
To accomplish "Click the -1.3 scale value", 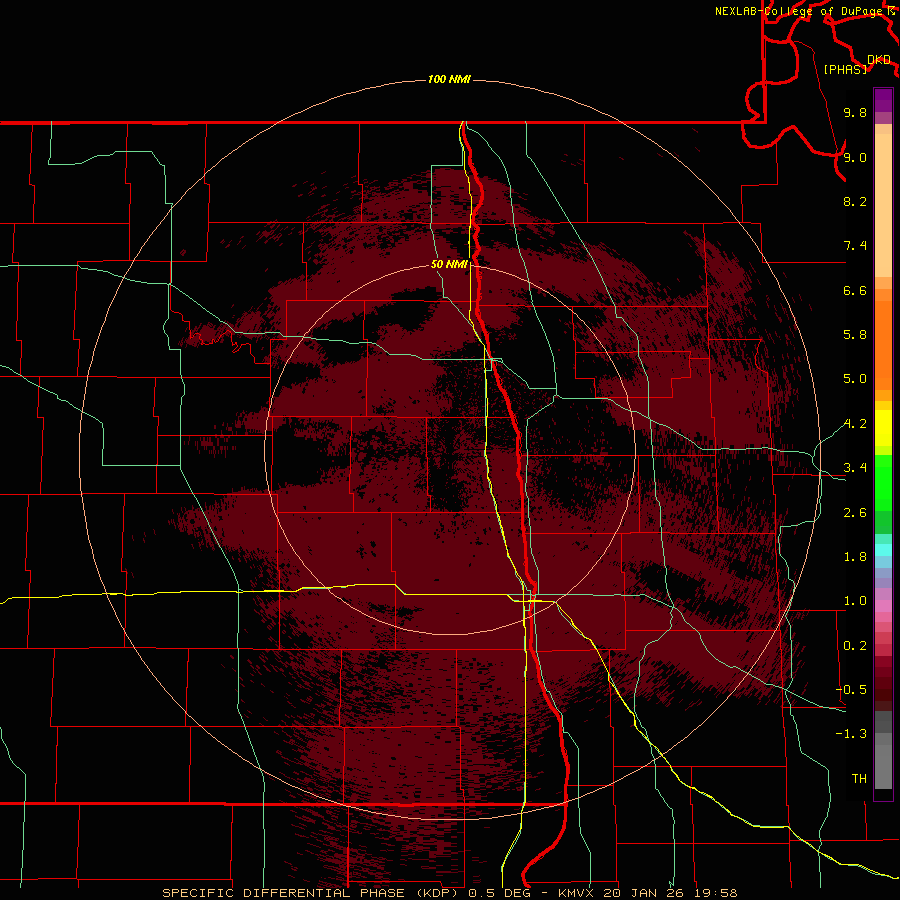I will point(852,734).
